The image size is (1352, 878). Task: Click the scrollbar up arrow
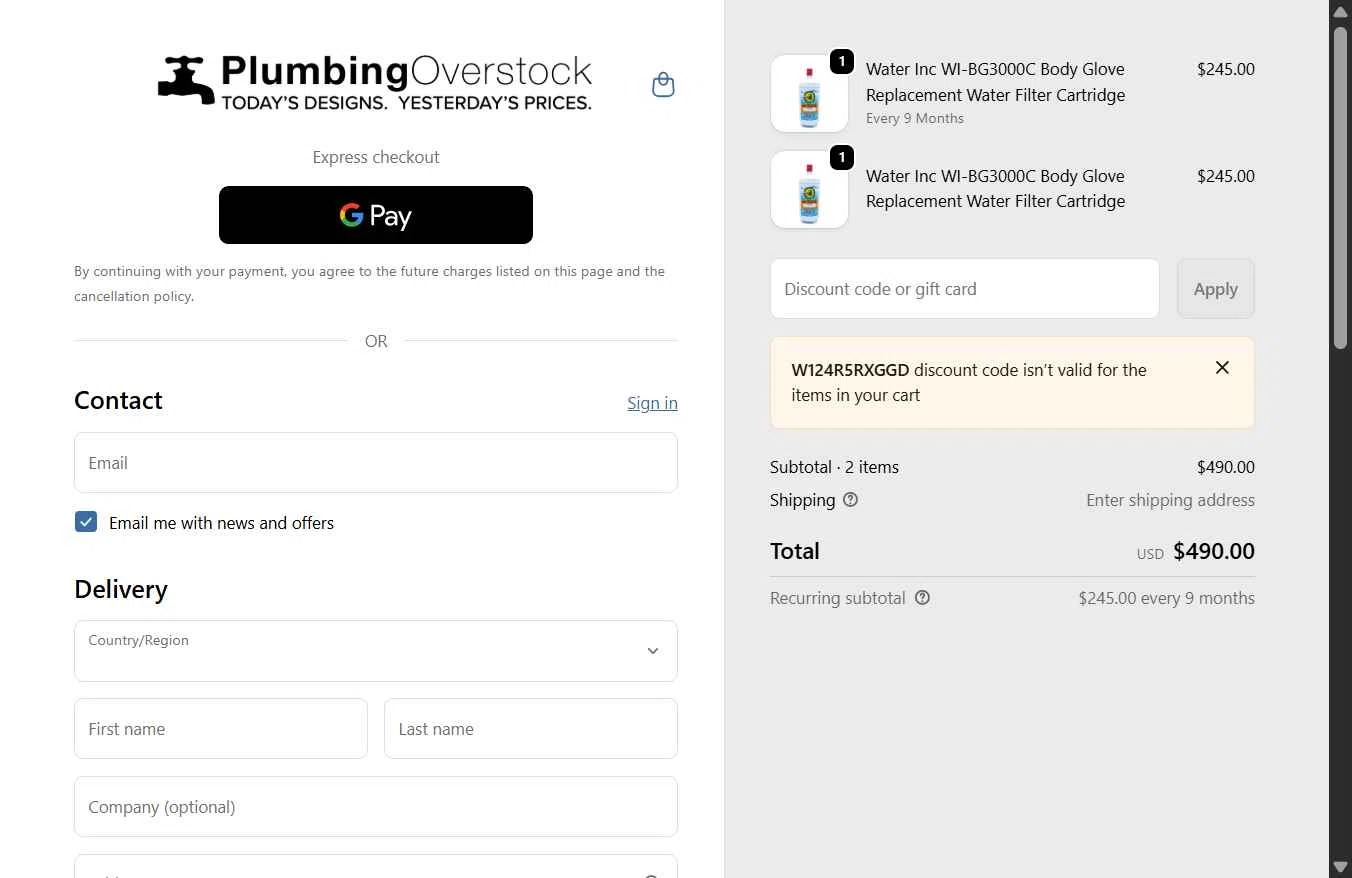1340,11
